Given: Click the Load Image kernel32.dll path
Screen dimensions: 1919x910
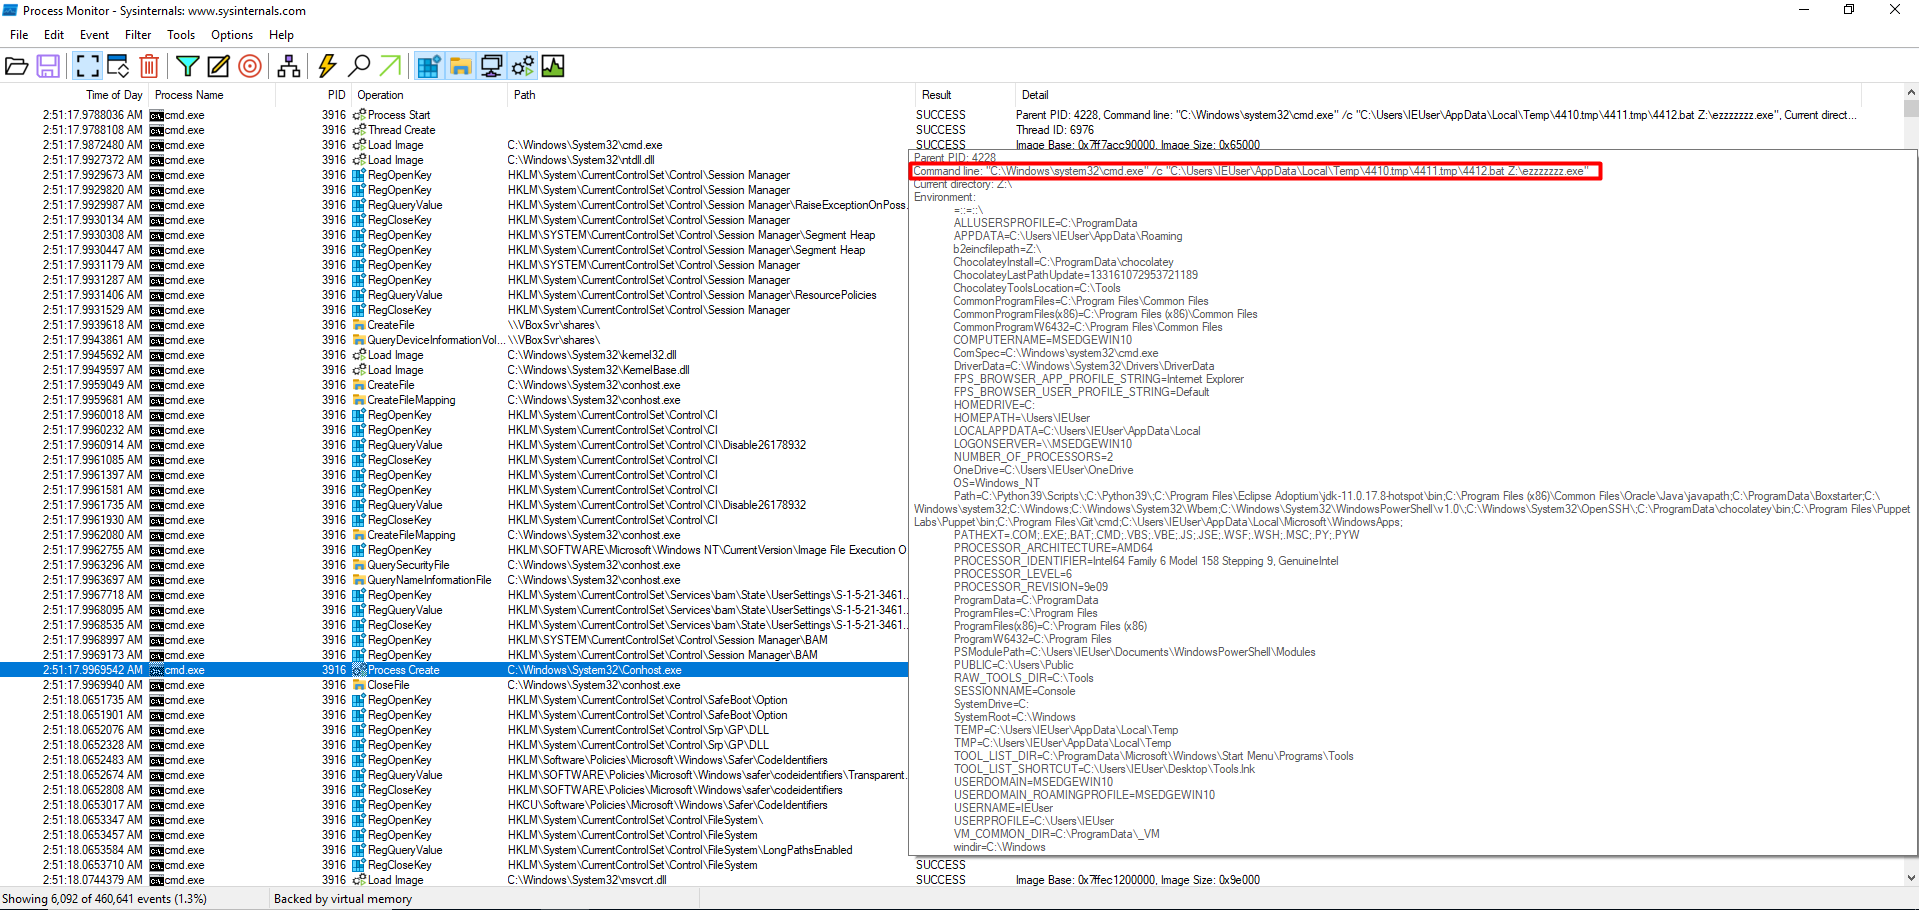Looking at the screenshot, I should click(x=592, y=355).
